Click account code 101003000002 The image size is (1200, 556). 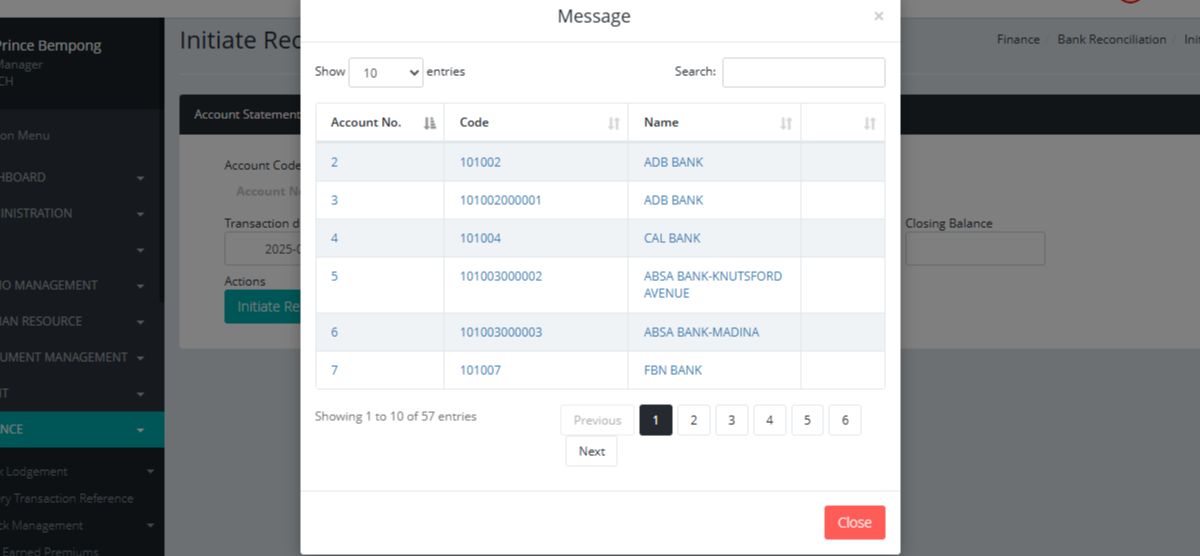tap(500, 276)
